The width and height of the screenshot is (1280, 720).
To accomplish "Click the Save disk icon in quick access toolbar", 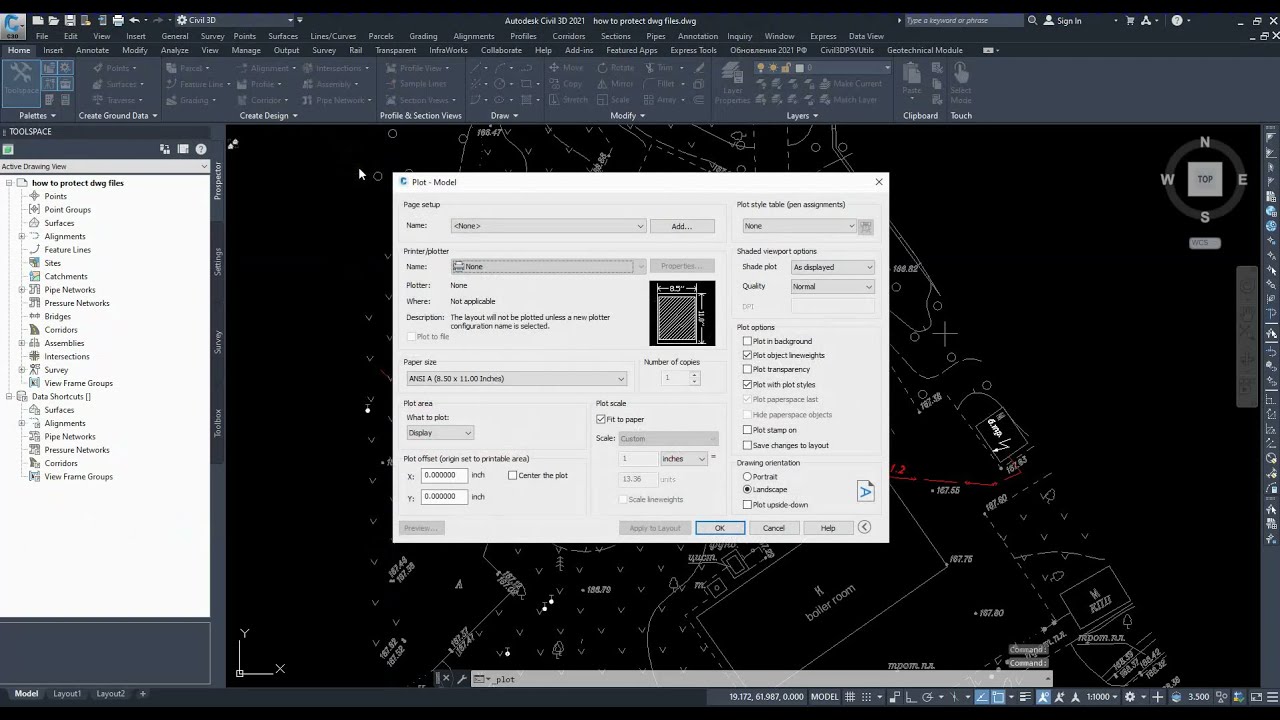I will [x=70, y=20].
